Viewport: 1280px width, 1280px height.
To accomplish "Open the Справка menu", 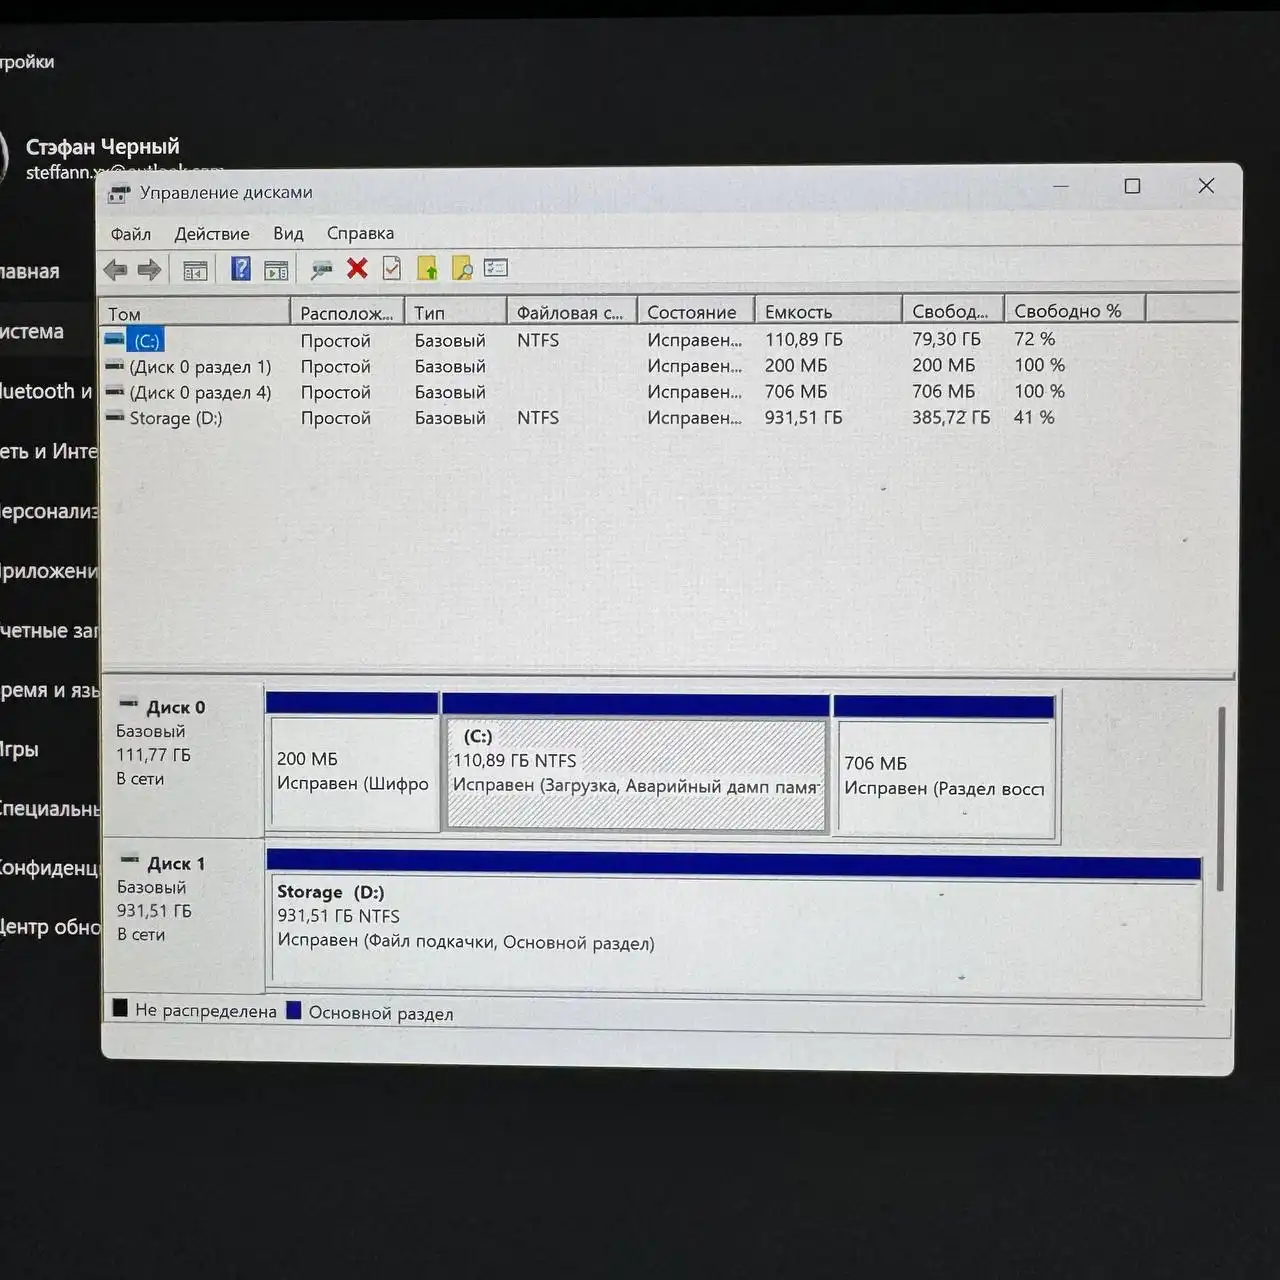I will [360, 233].
